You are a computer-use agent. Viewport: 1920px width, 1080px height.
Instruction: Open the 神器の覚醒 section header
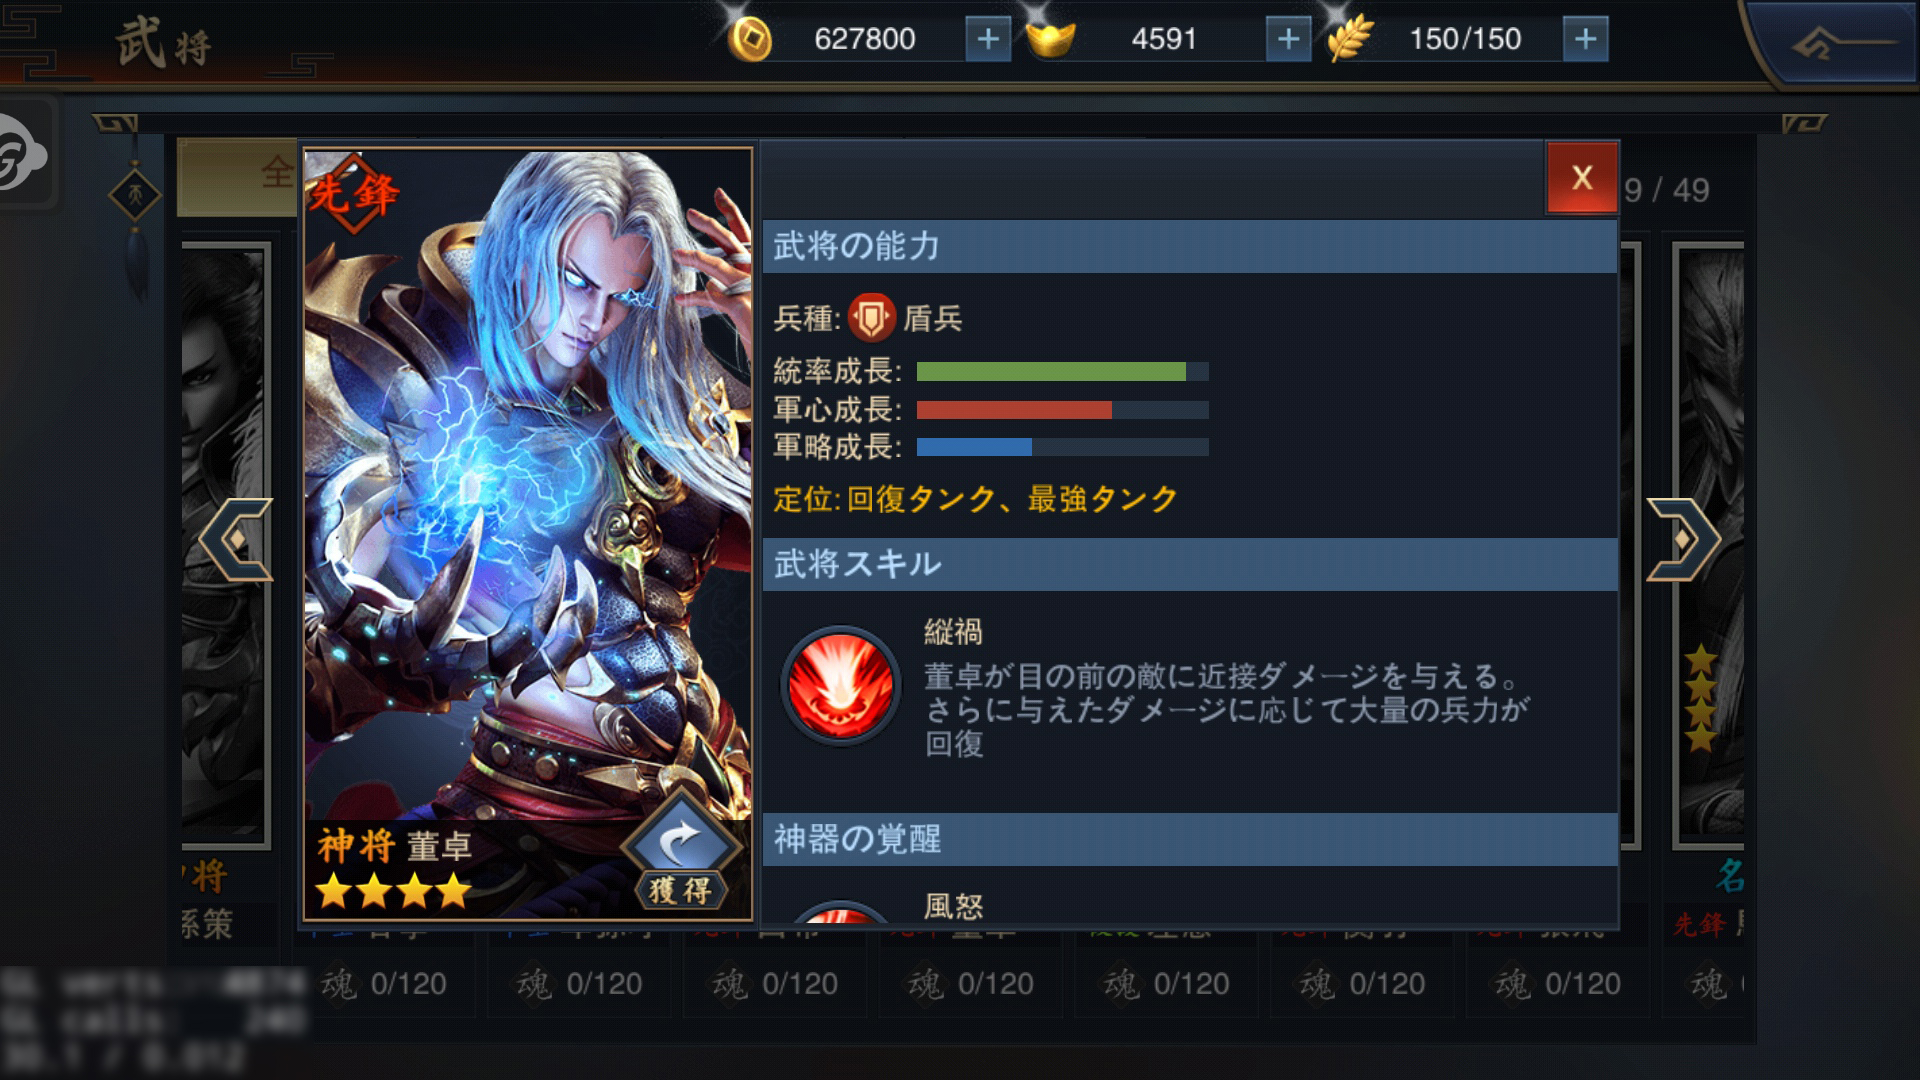pyautogui.click(x=1190, y=839)
